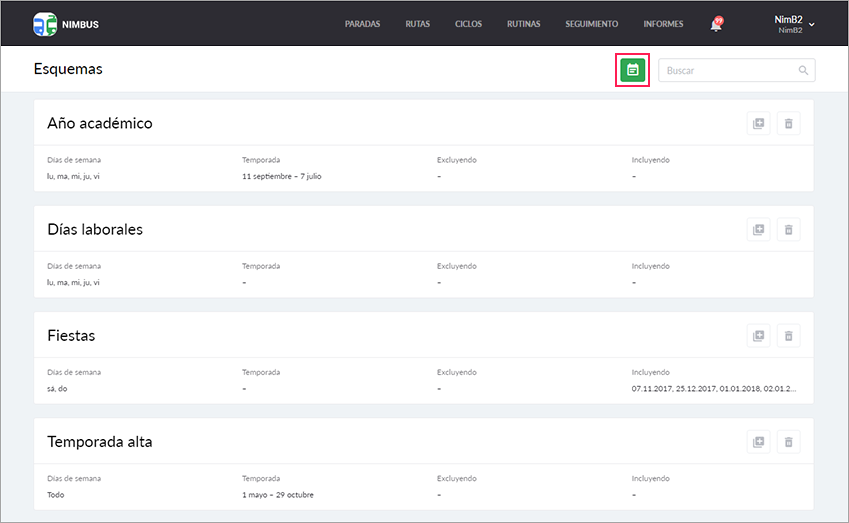Open the PARADAS menu
Screen dimensions: 849x523
pos(362,24)
